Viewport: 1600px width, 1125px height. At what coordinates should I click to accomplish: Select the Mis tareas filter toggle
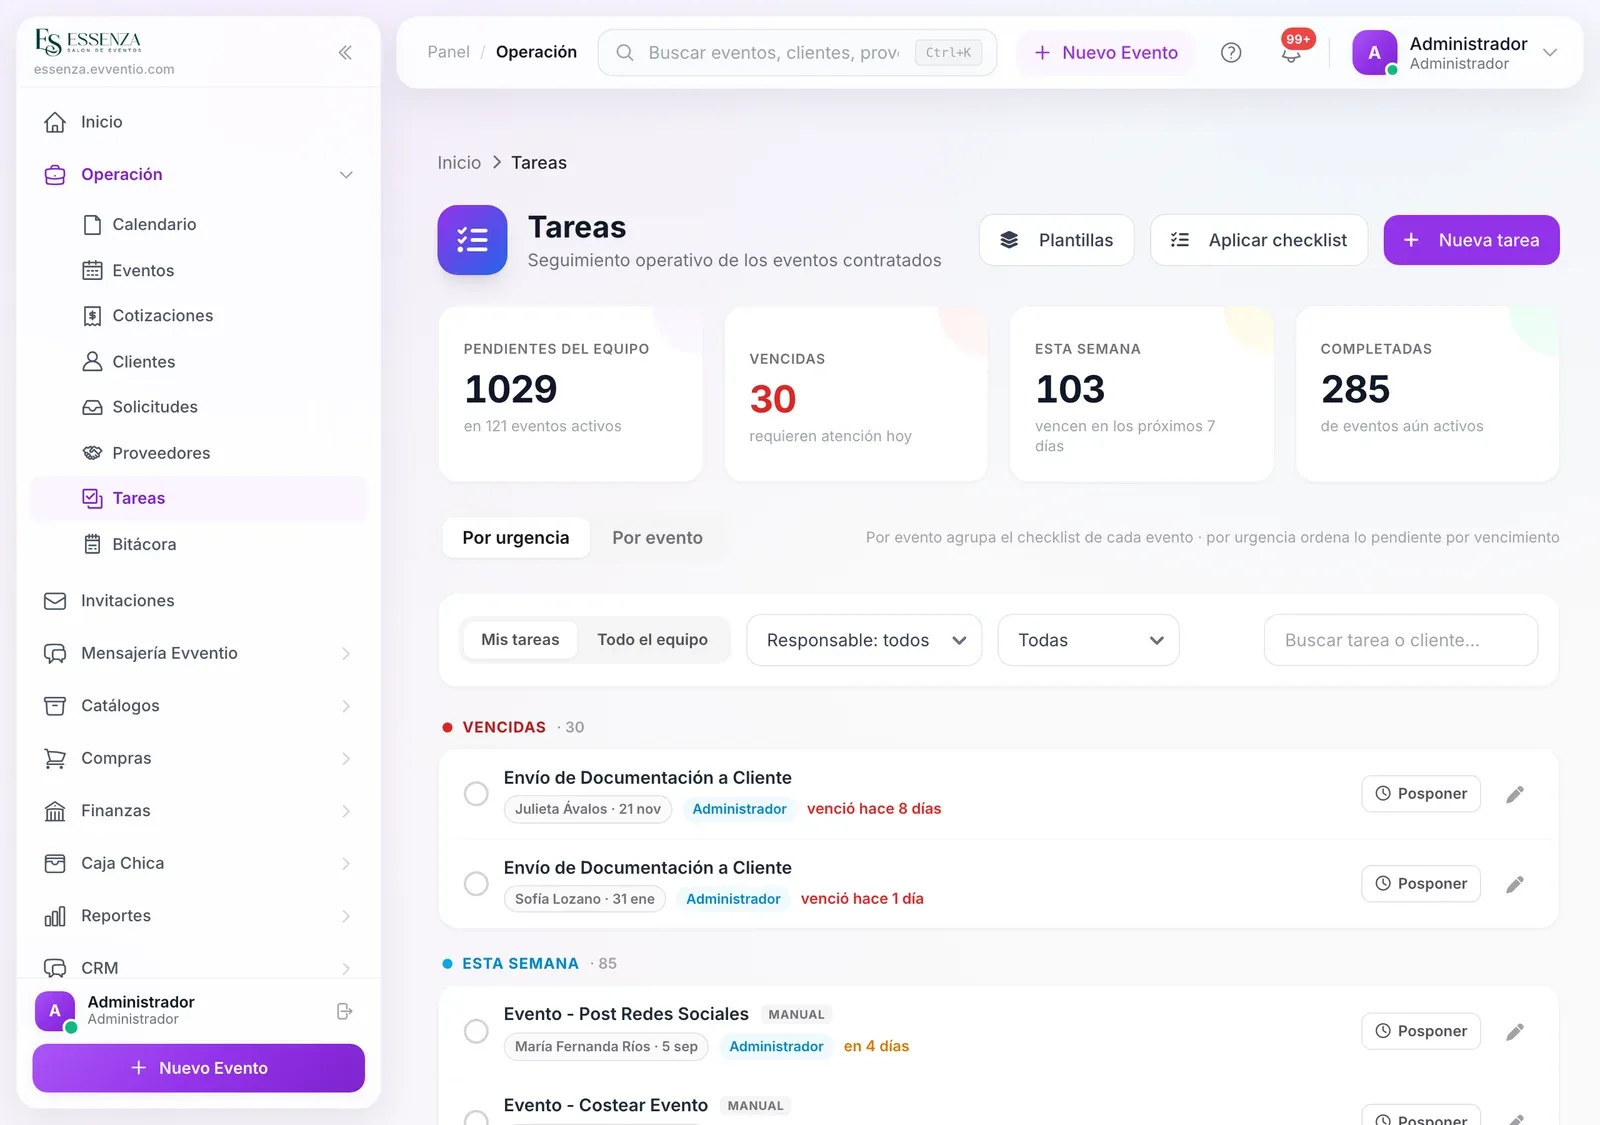520,640
